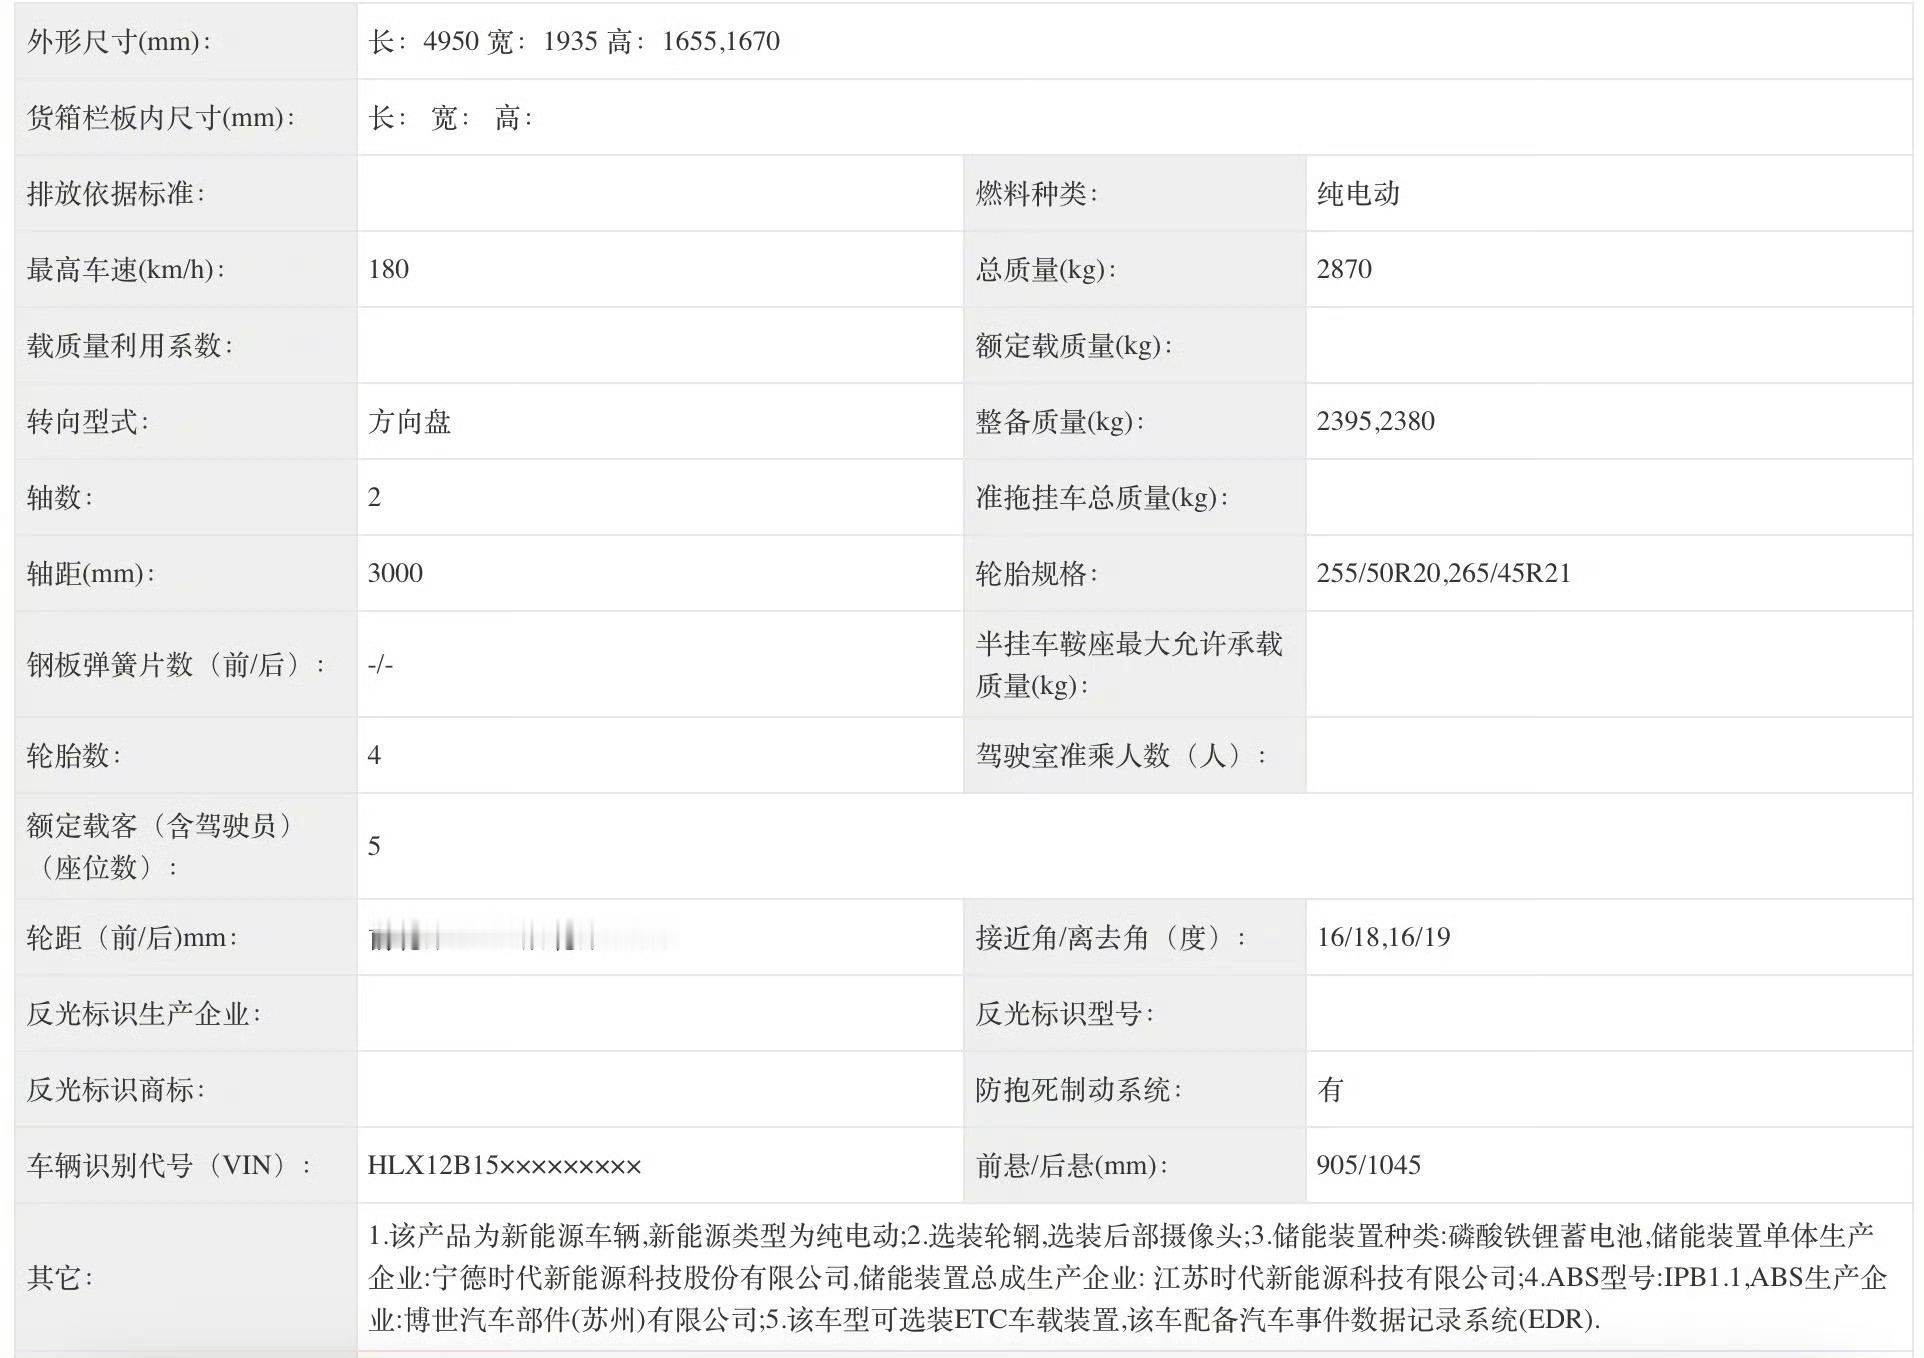
Task: Select the 总质量(kg) label
Action: click(x=1046, y=270)
